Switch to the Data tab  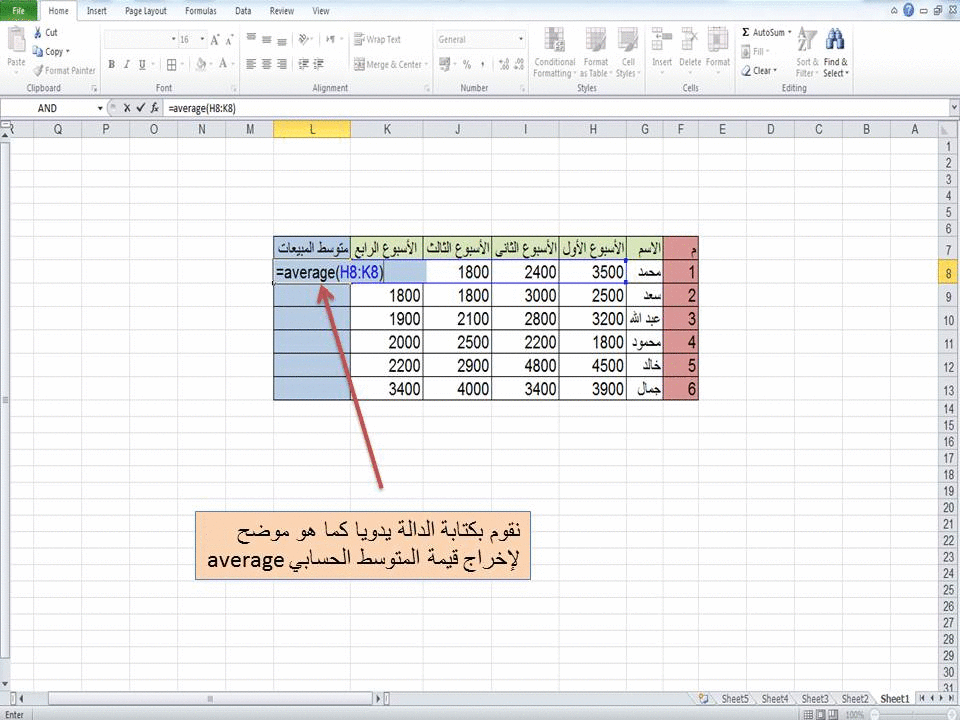click(243, 10)
